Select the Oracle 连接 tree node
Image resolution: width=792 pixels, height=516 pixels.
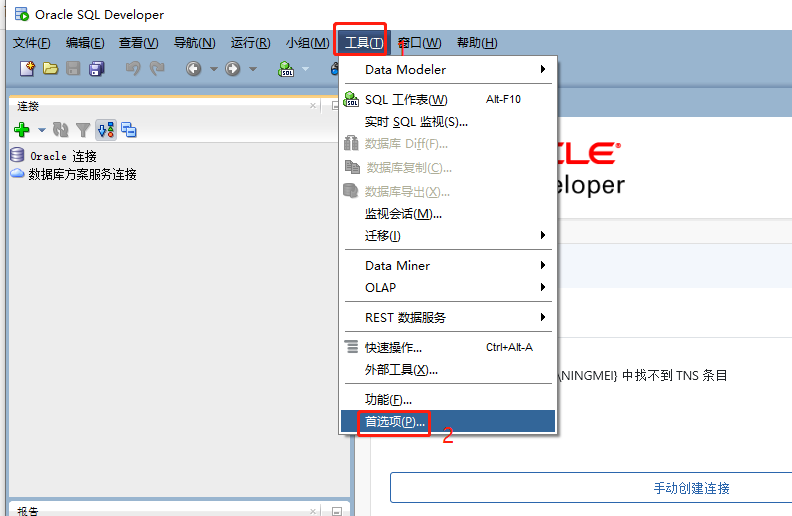click(63, 156)
